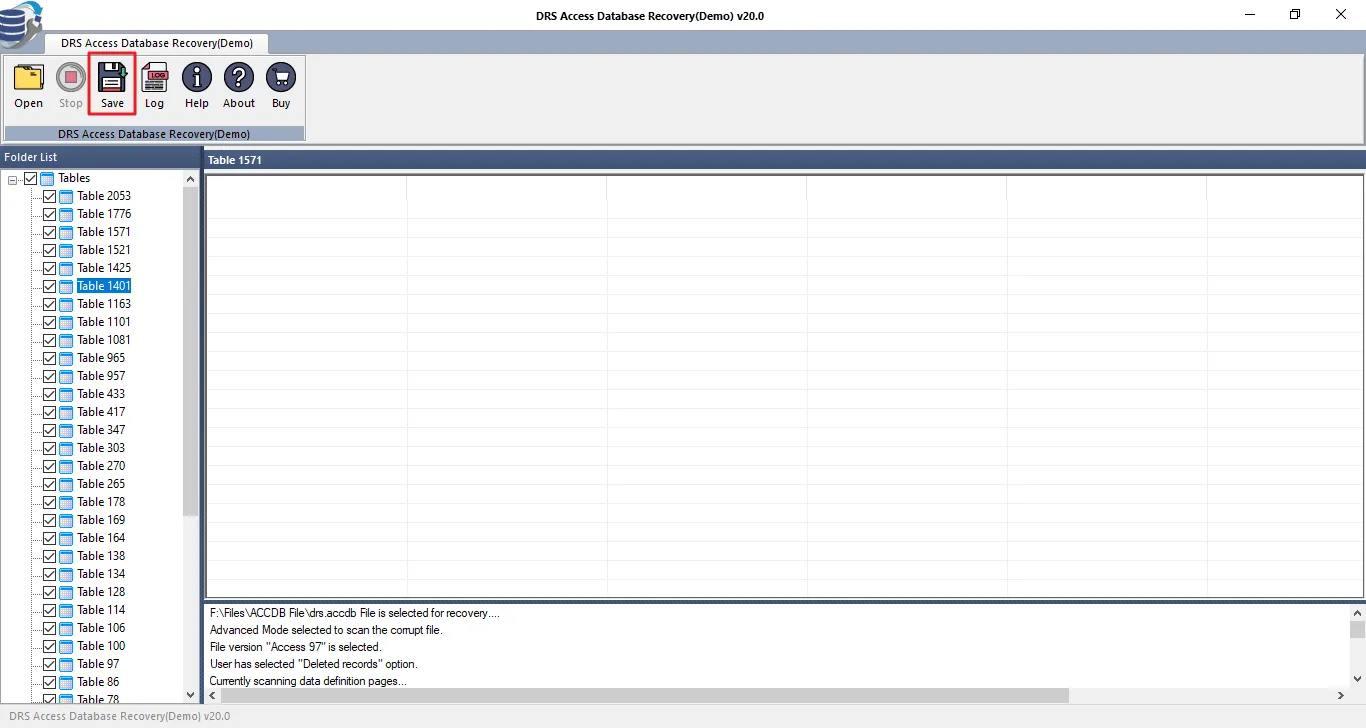Viewport: 1366px width, 728px height.
Task: Select Table 128 in folder list
Action: 101,592
